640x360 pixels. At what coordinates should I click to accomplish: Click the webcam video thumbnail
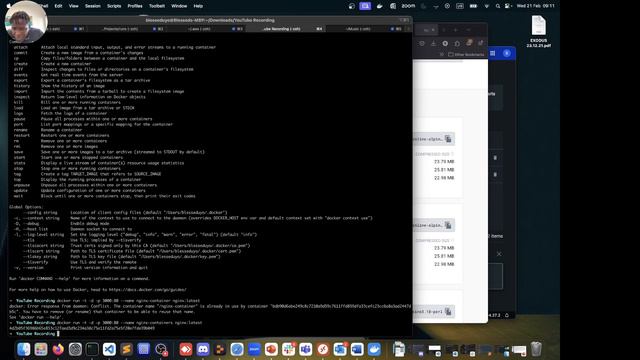point(26,22)
